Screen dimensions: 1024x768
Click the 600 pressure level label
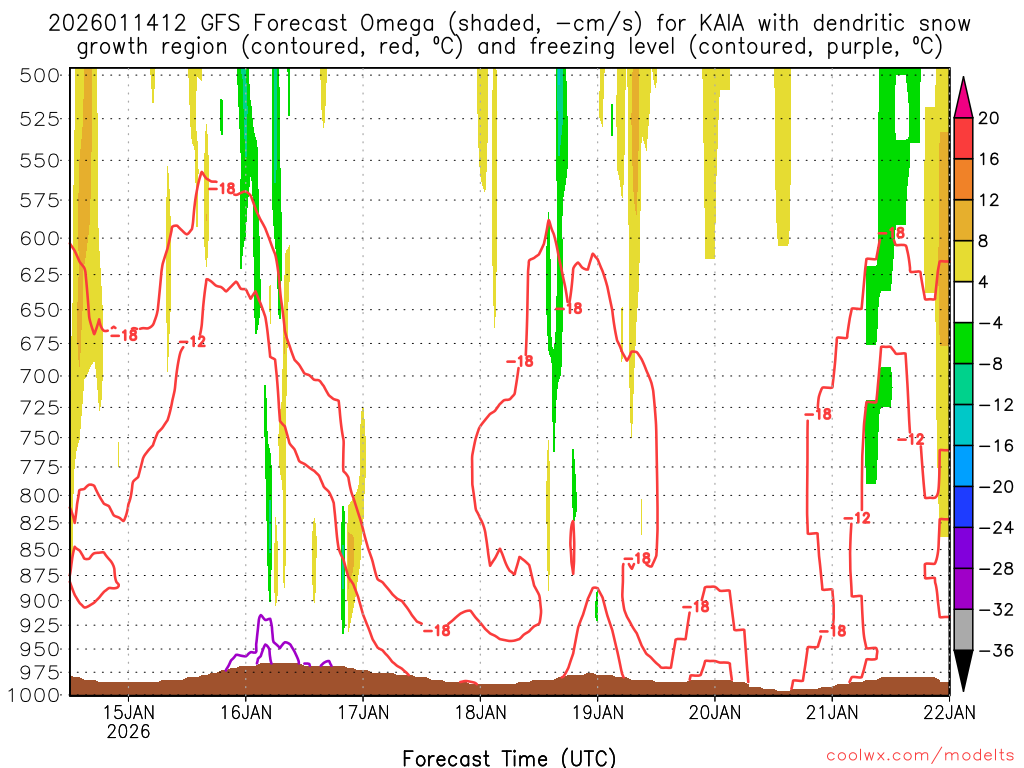point(40,239)
